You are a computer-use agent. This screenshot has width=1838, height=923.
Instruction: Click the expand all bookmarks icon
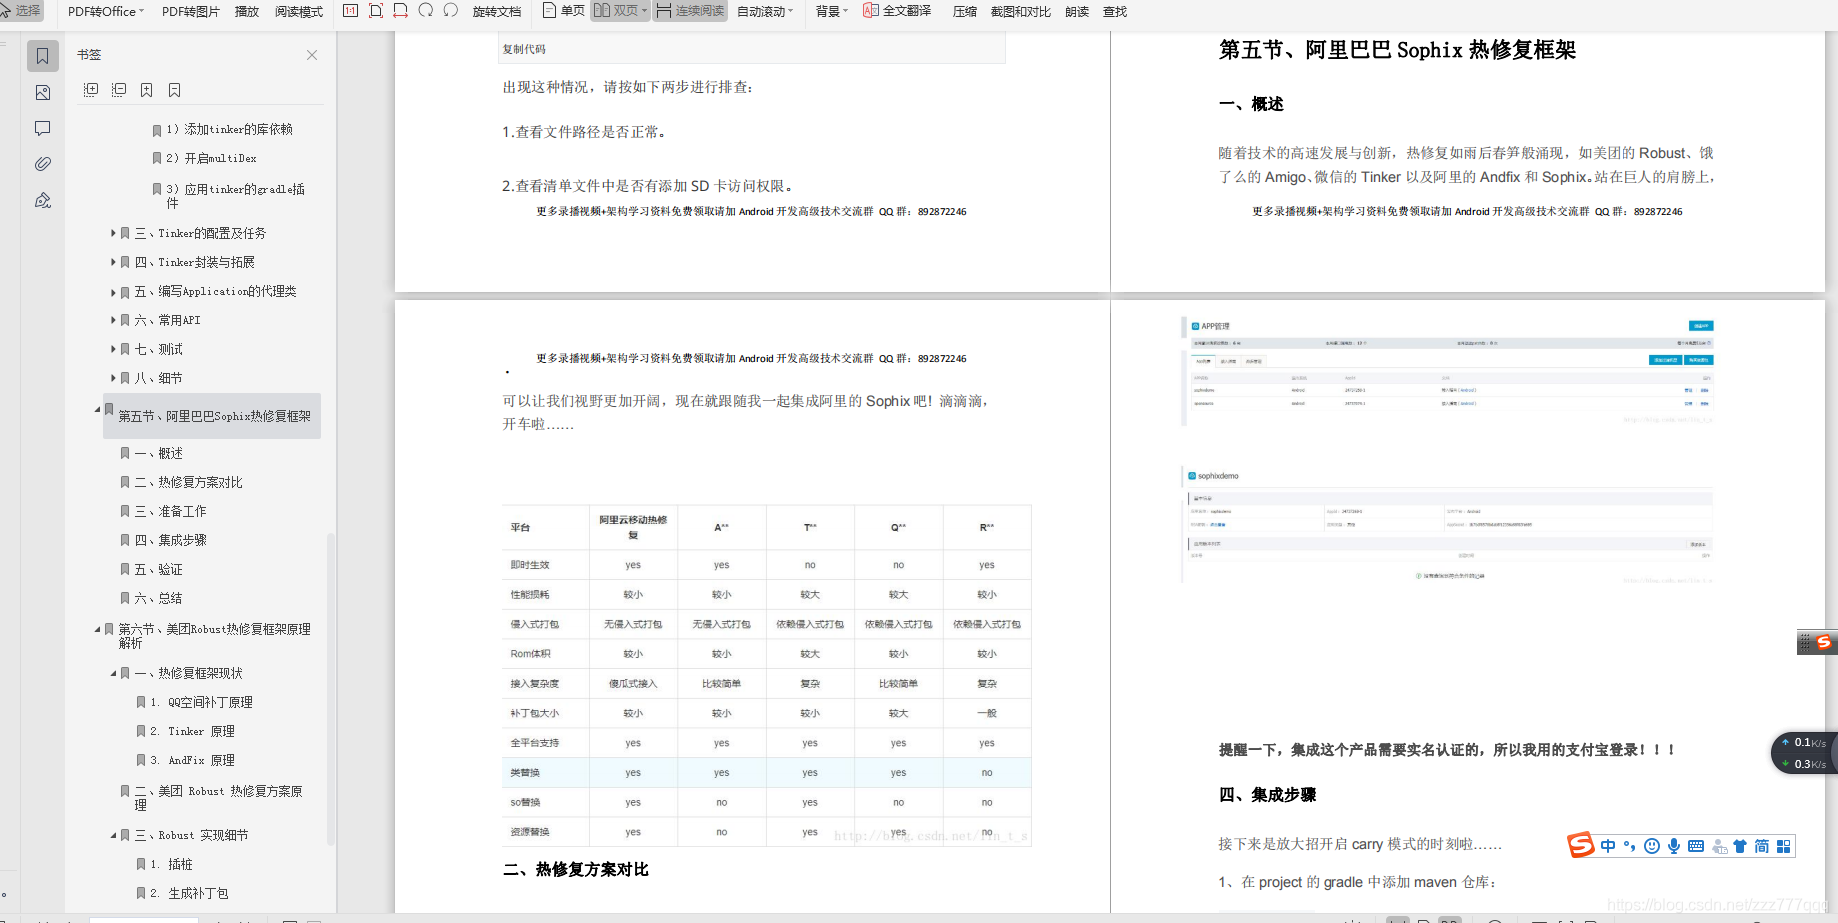[x=91, y=90]
